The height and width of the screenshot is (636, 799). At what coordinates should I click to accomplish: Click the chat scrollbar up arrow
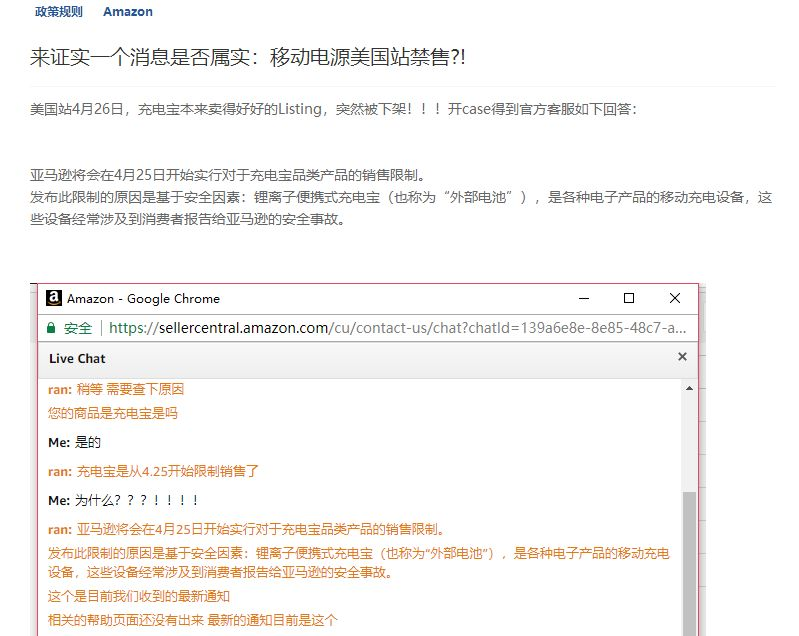tap(689, 388)
